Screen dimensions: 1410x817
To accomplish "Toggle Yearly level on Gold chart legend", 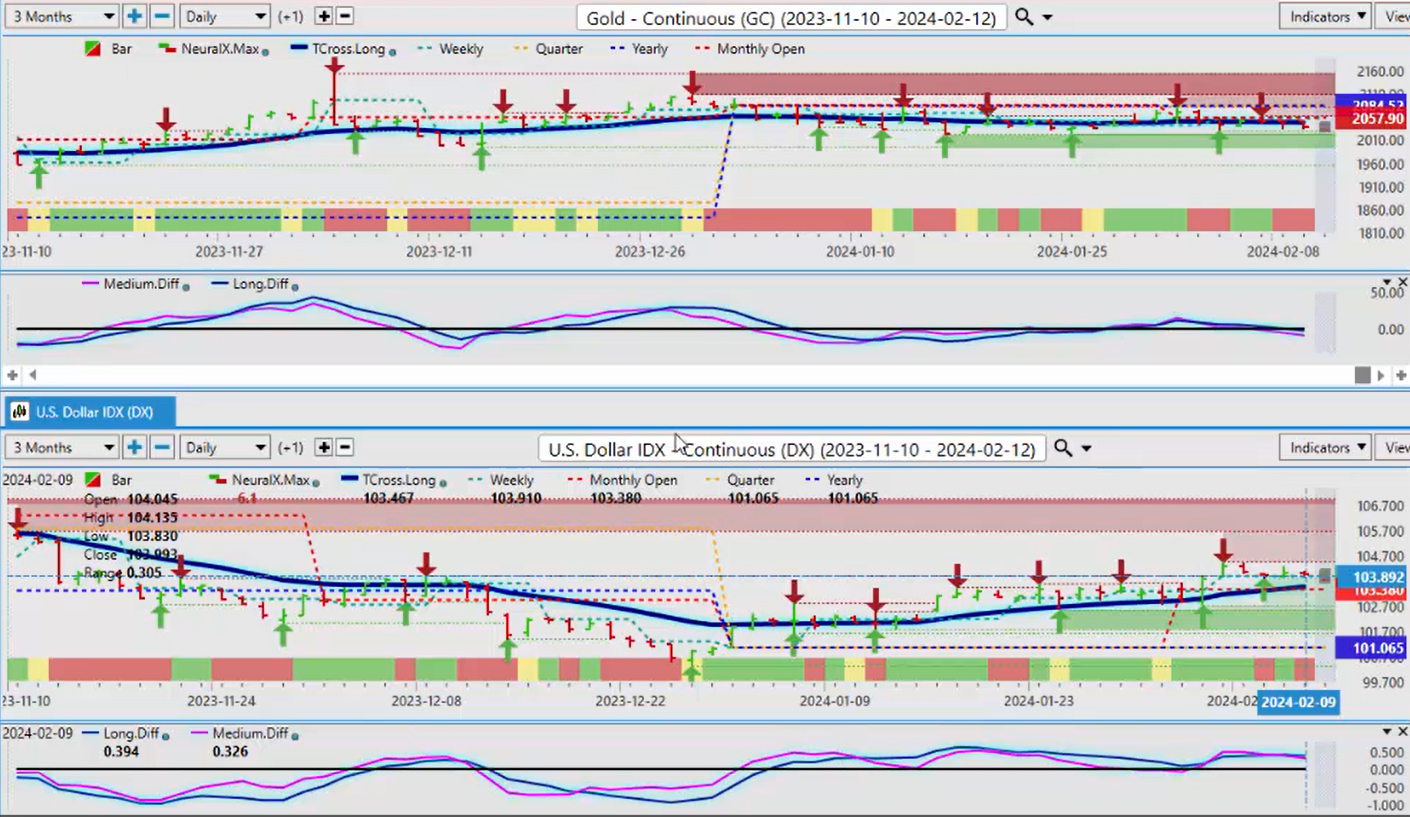I will pos(639,48).
